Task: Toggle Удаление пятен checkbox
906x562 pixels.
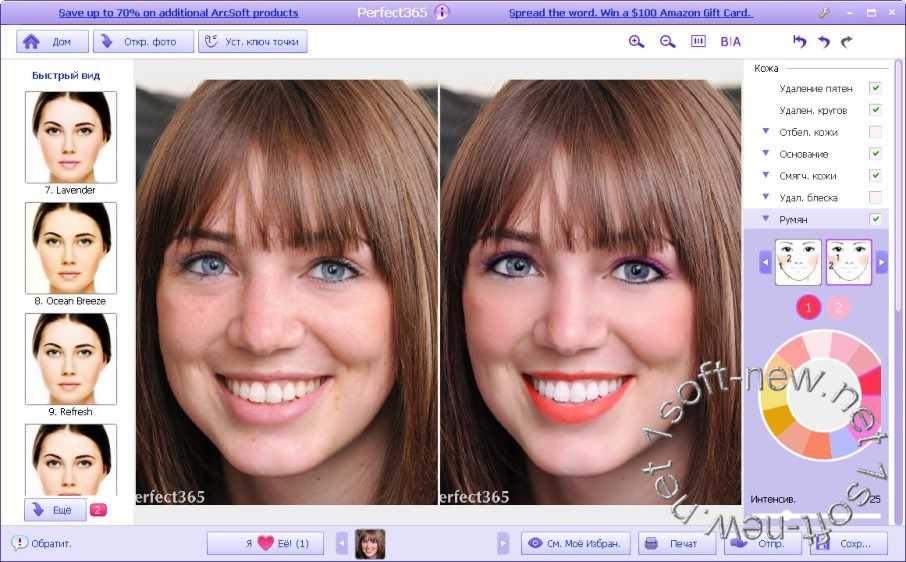Action: point(875,88)
